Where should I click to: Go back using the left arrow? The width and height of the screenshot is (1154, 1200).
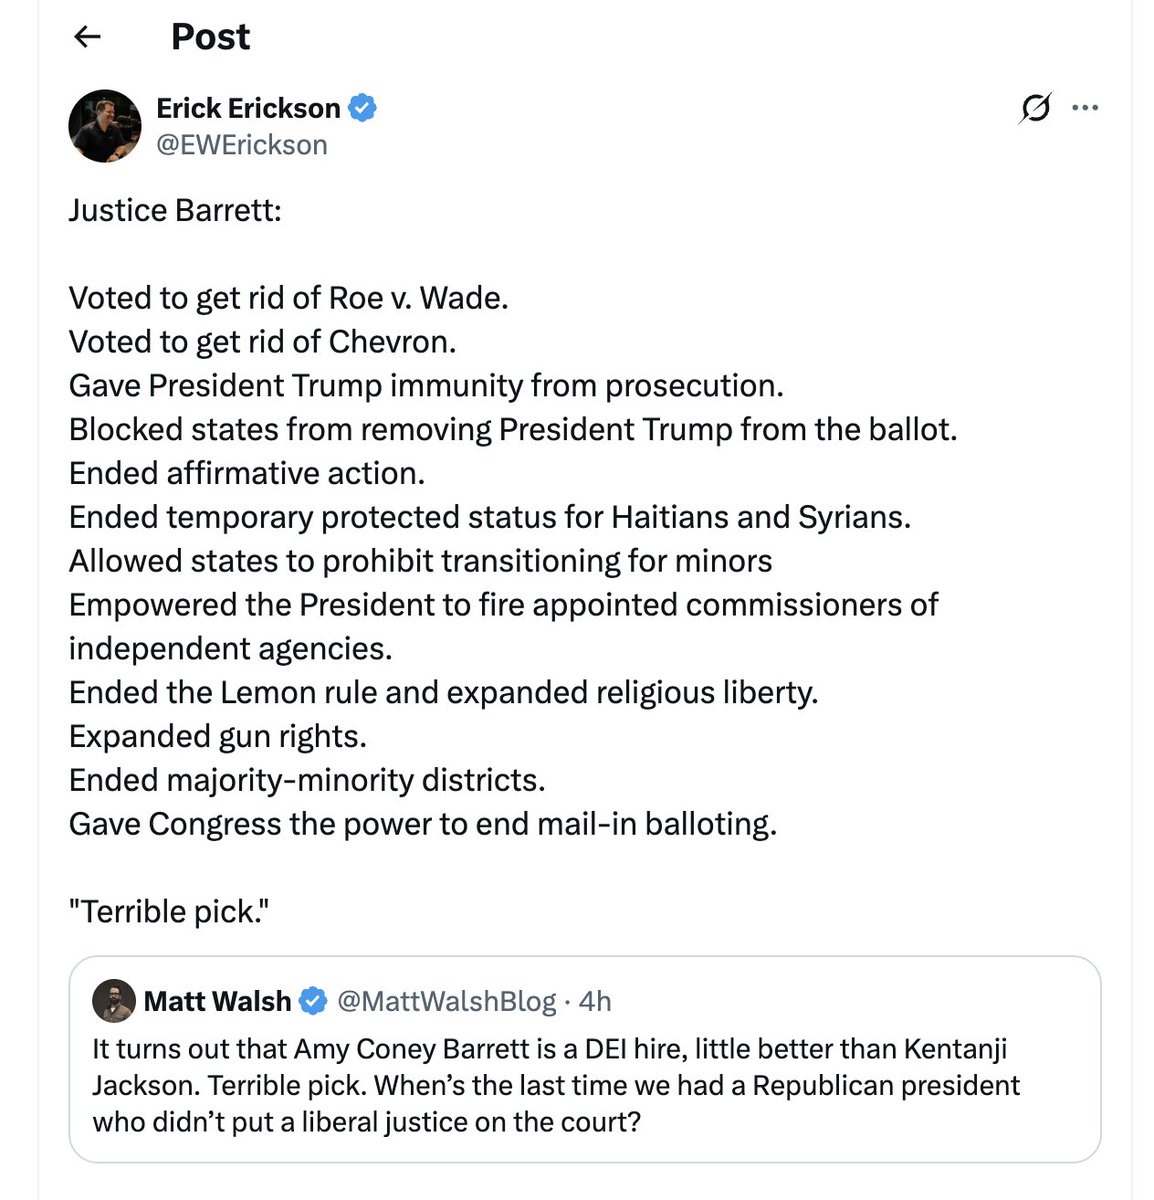88,37
